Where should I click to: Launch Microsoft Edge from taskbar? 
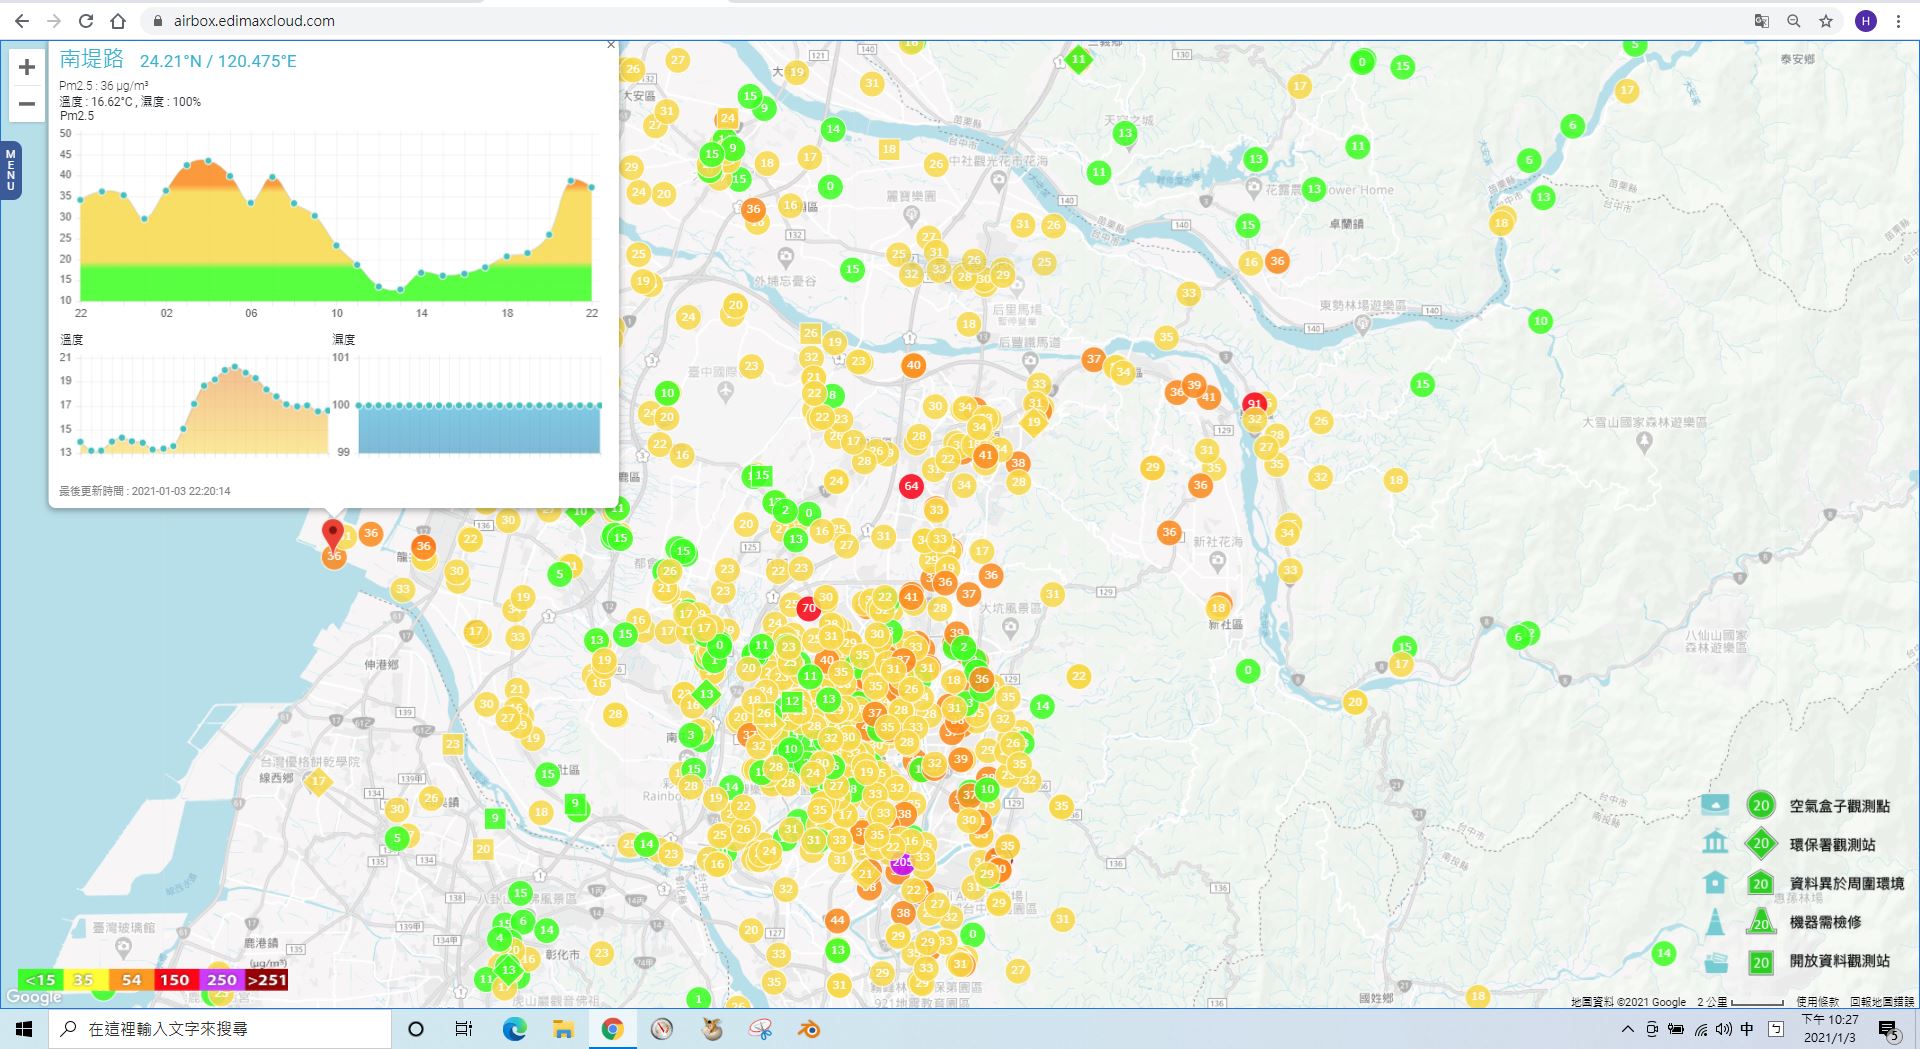(514, 1029)
